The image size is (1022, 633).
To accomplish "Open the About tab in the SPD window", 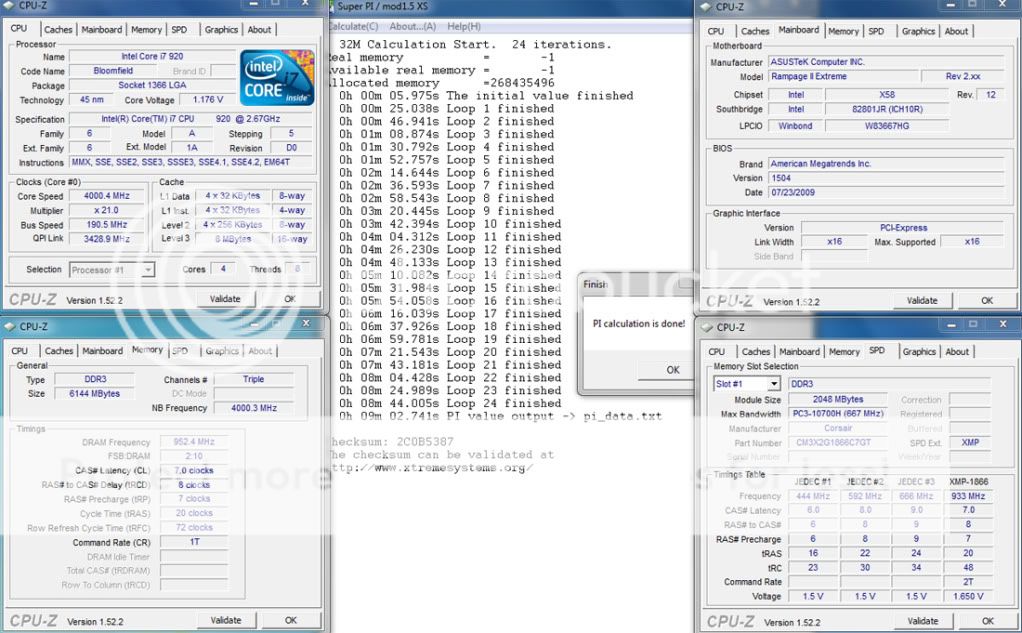I will pyautogui.click(x=957, y=351).
